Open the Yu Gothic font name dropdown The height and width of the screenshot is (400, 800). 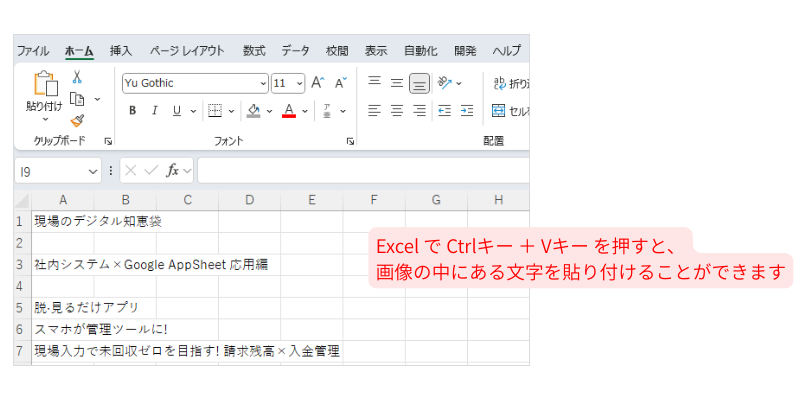(263, 83)
